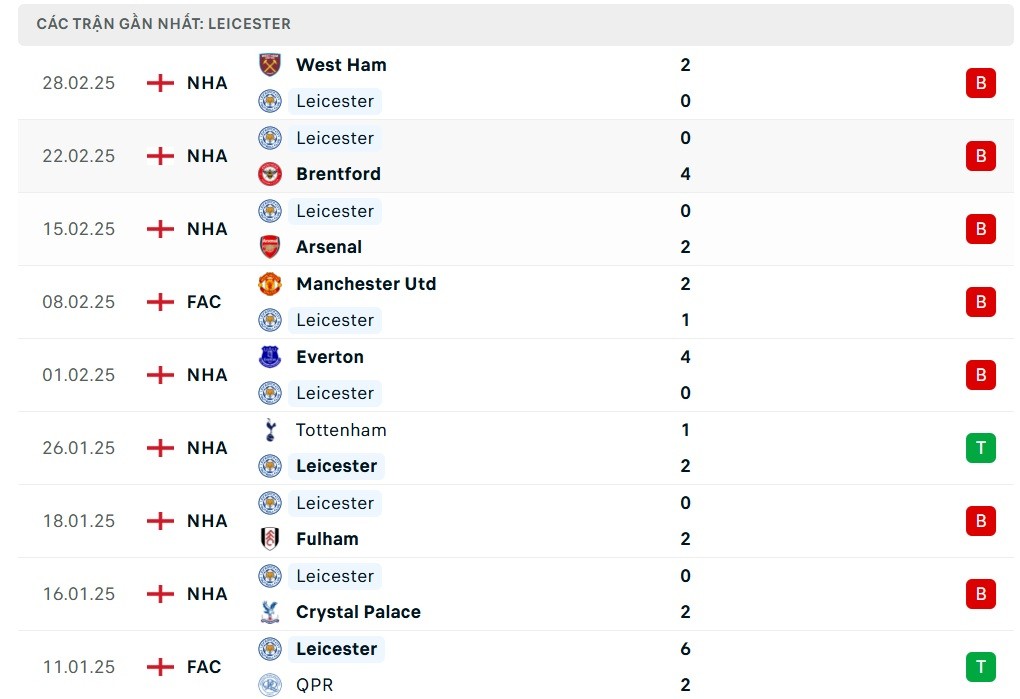
Task: Select the 01.02.25 Everton match row date
Action: pyautogui.click(x=78, y=375)
